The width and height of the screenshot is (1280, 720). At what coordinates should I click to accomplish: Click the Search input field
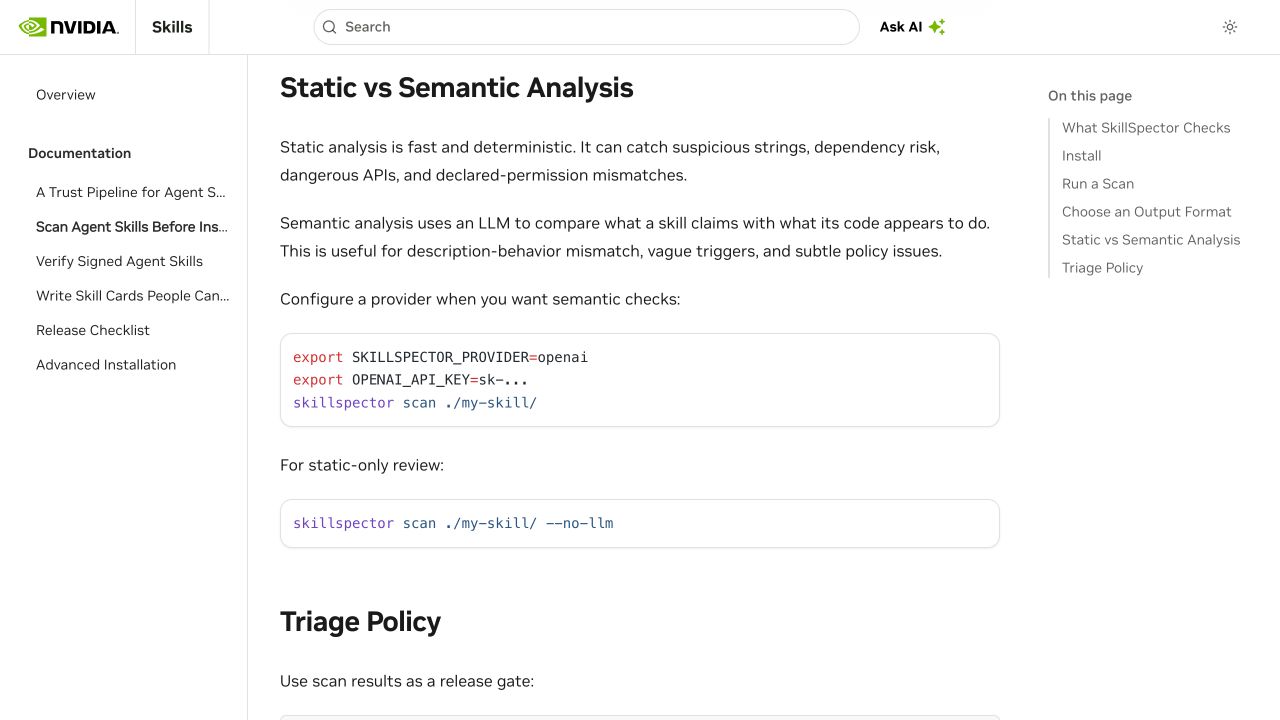point(586,27)
